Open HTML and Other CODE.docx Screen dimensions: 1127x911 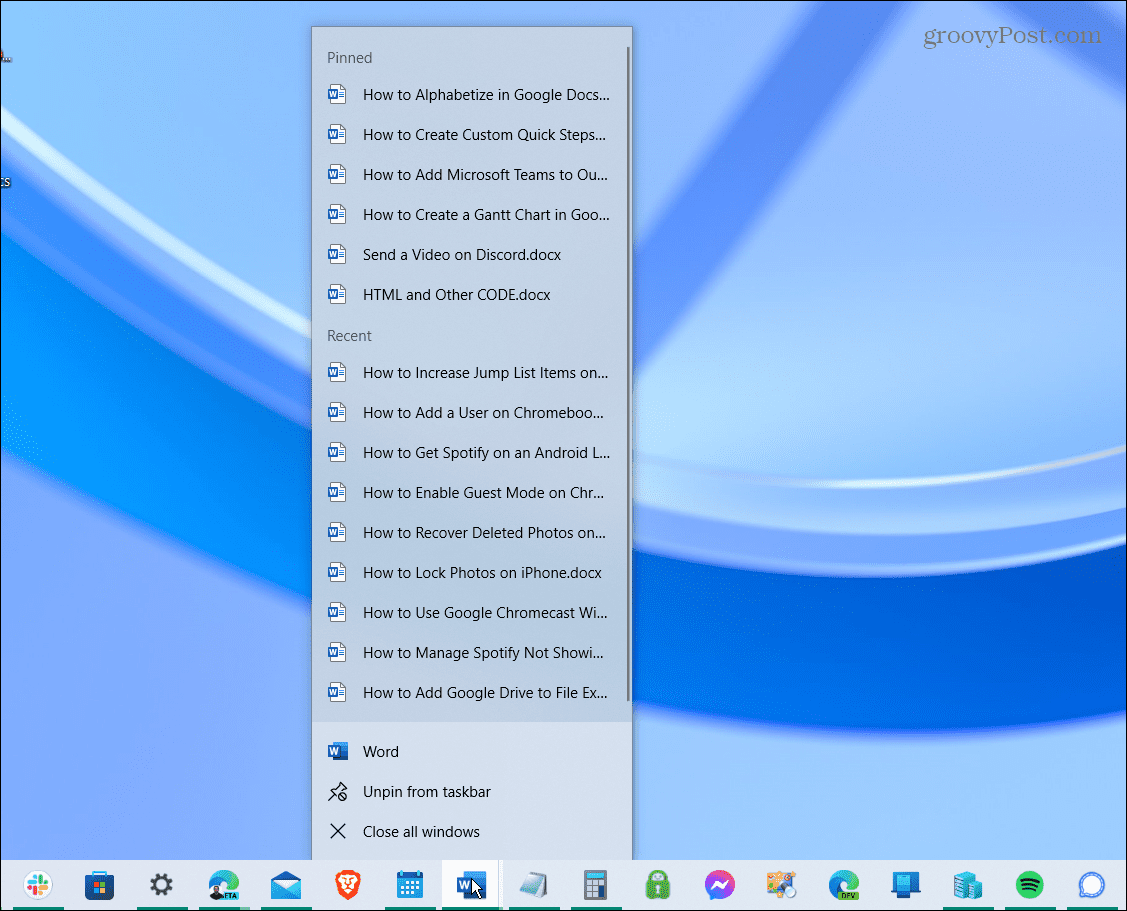pos(456,294)
